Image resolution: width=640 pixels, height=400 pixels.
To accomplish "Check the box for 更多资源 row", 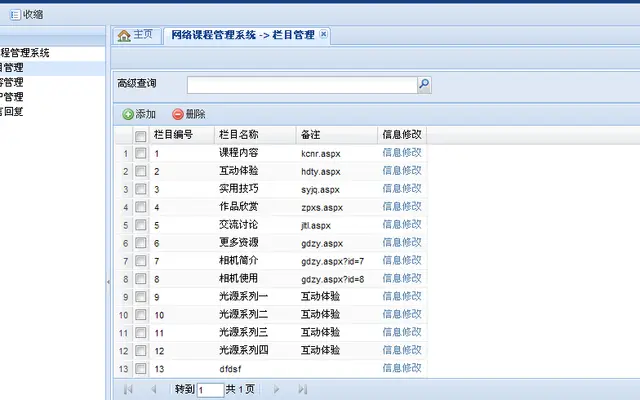I will (x=140, y=243).
